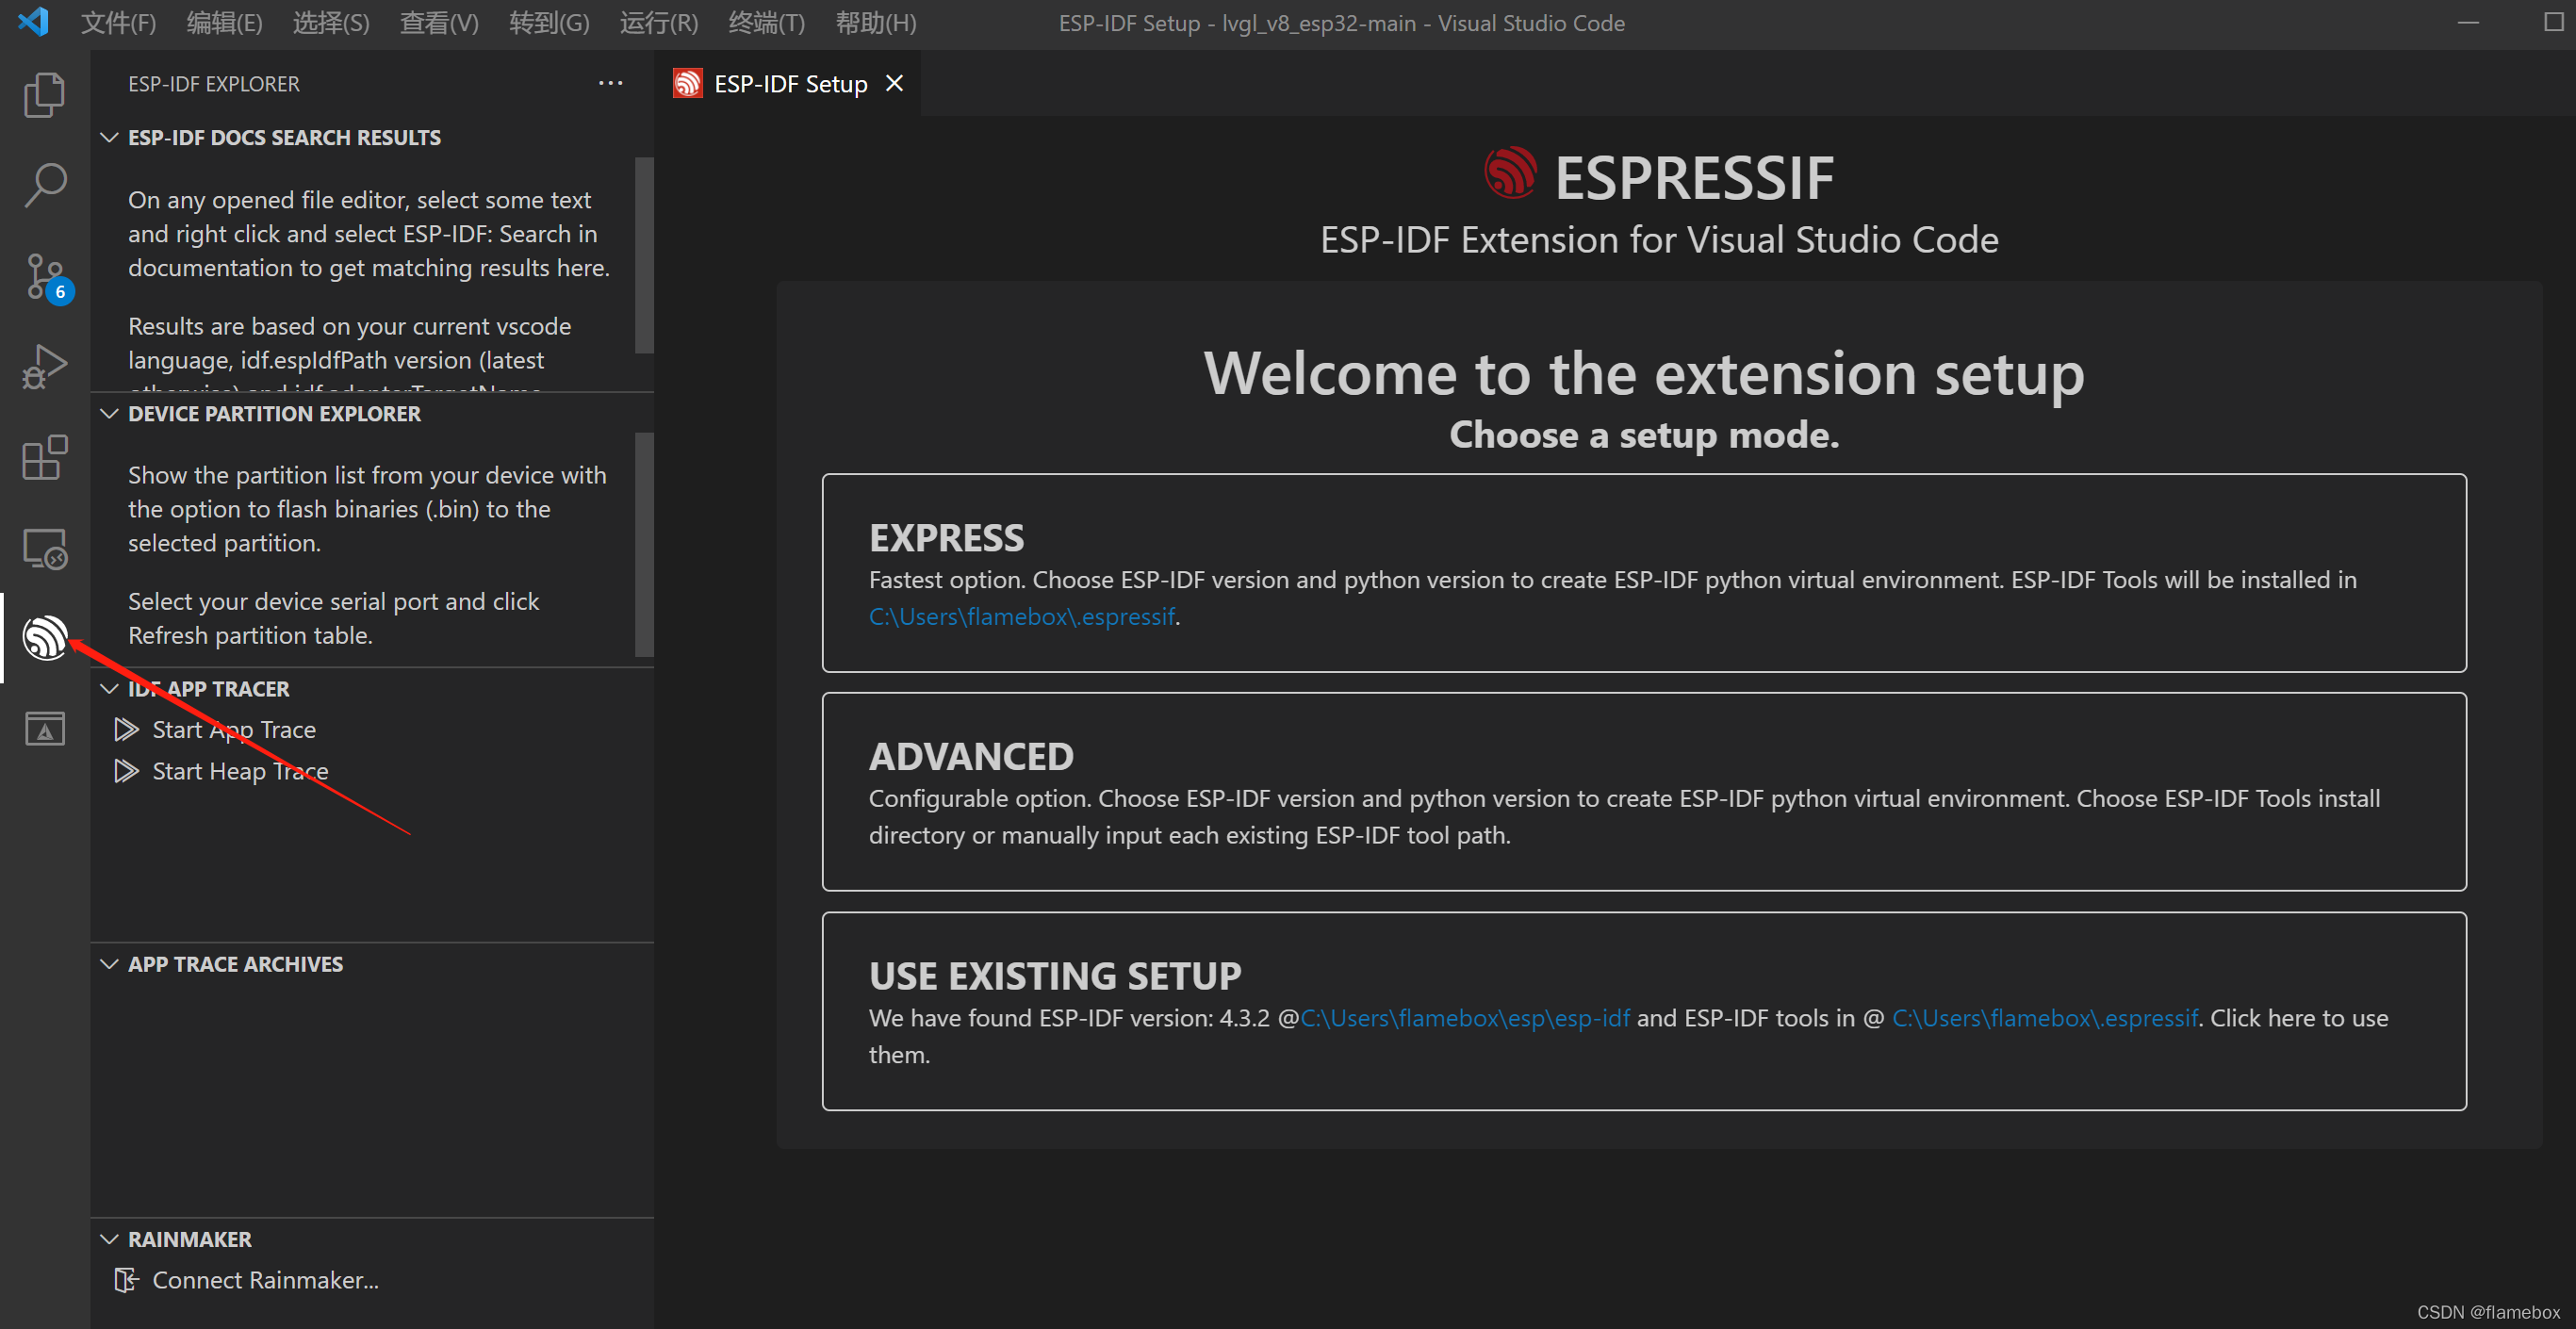Image resolution: width=2576 pixels, height=1329 pixels.
Task: Open the Remote Explorer icon
Action: (x=45, y=548)
